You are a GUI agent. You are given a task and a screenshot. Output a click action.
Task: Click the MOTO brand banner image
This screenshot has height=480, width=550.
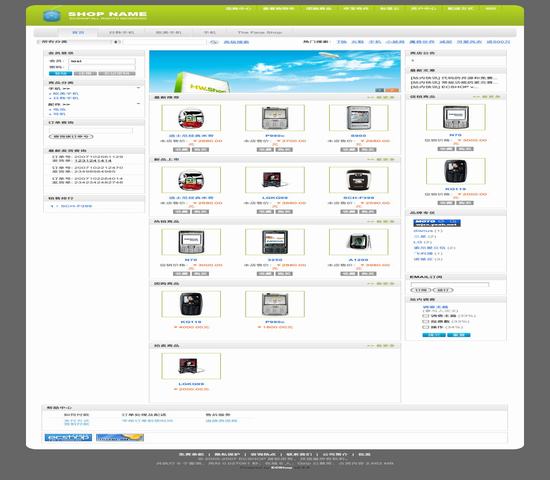[437, 223]
